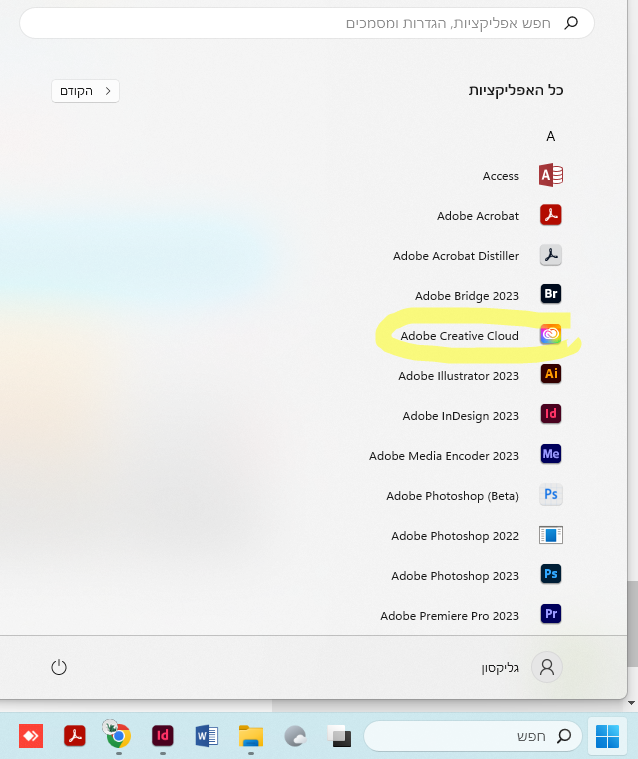638x759 pixels.
Task: Click the כל האפליקציות heading
Action: 516,90
